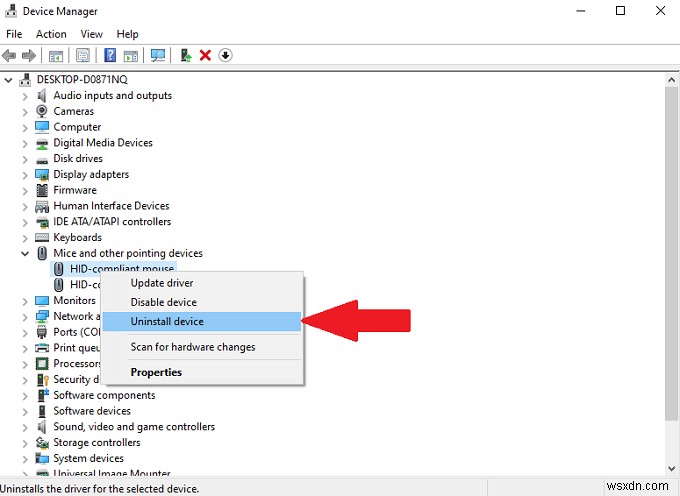Click the Mice and other pointing devices icon
Screen dimensions: 680x496
click(x=42, y=253)
